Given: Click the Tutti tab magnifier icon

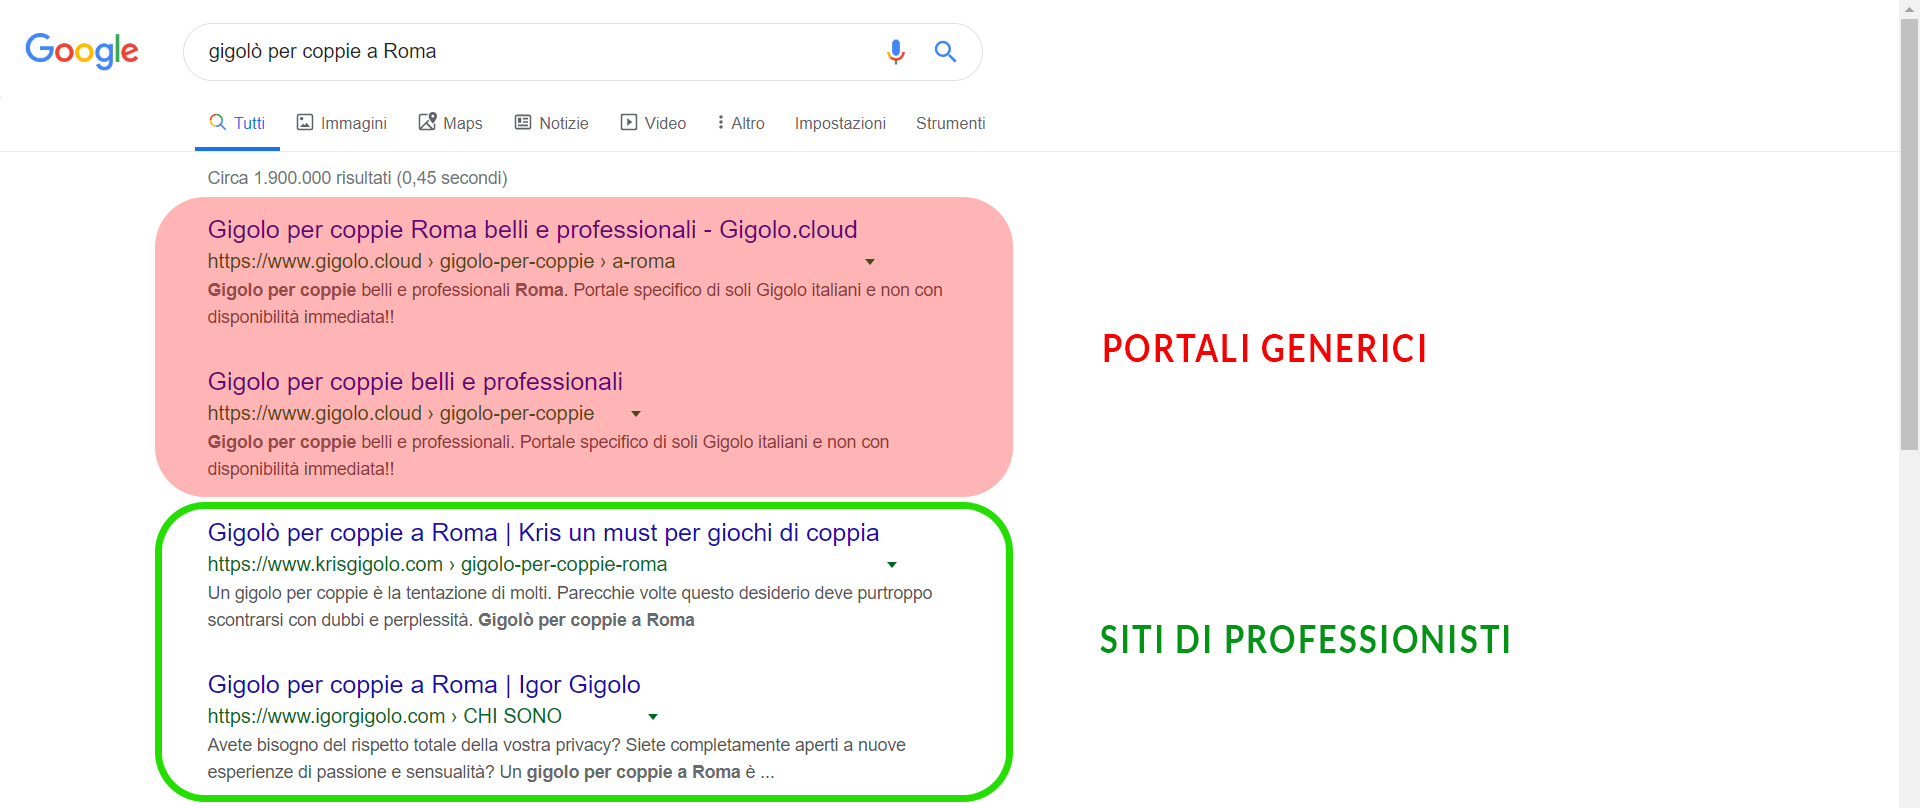Looking at the screenshot, I should [217, 122].
